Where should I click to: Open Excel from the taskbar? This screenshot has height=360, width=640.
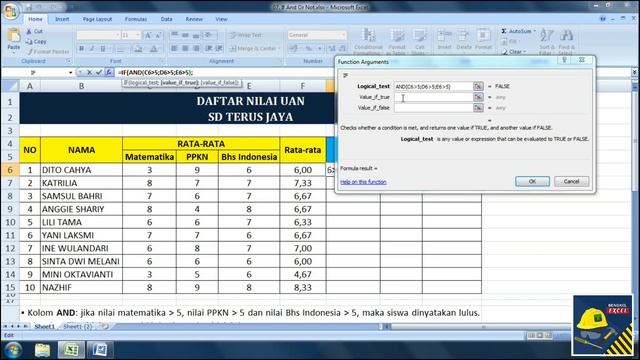(x=71, y=350)
